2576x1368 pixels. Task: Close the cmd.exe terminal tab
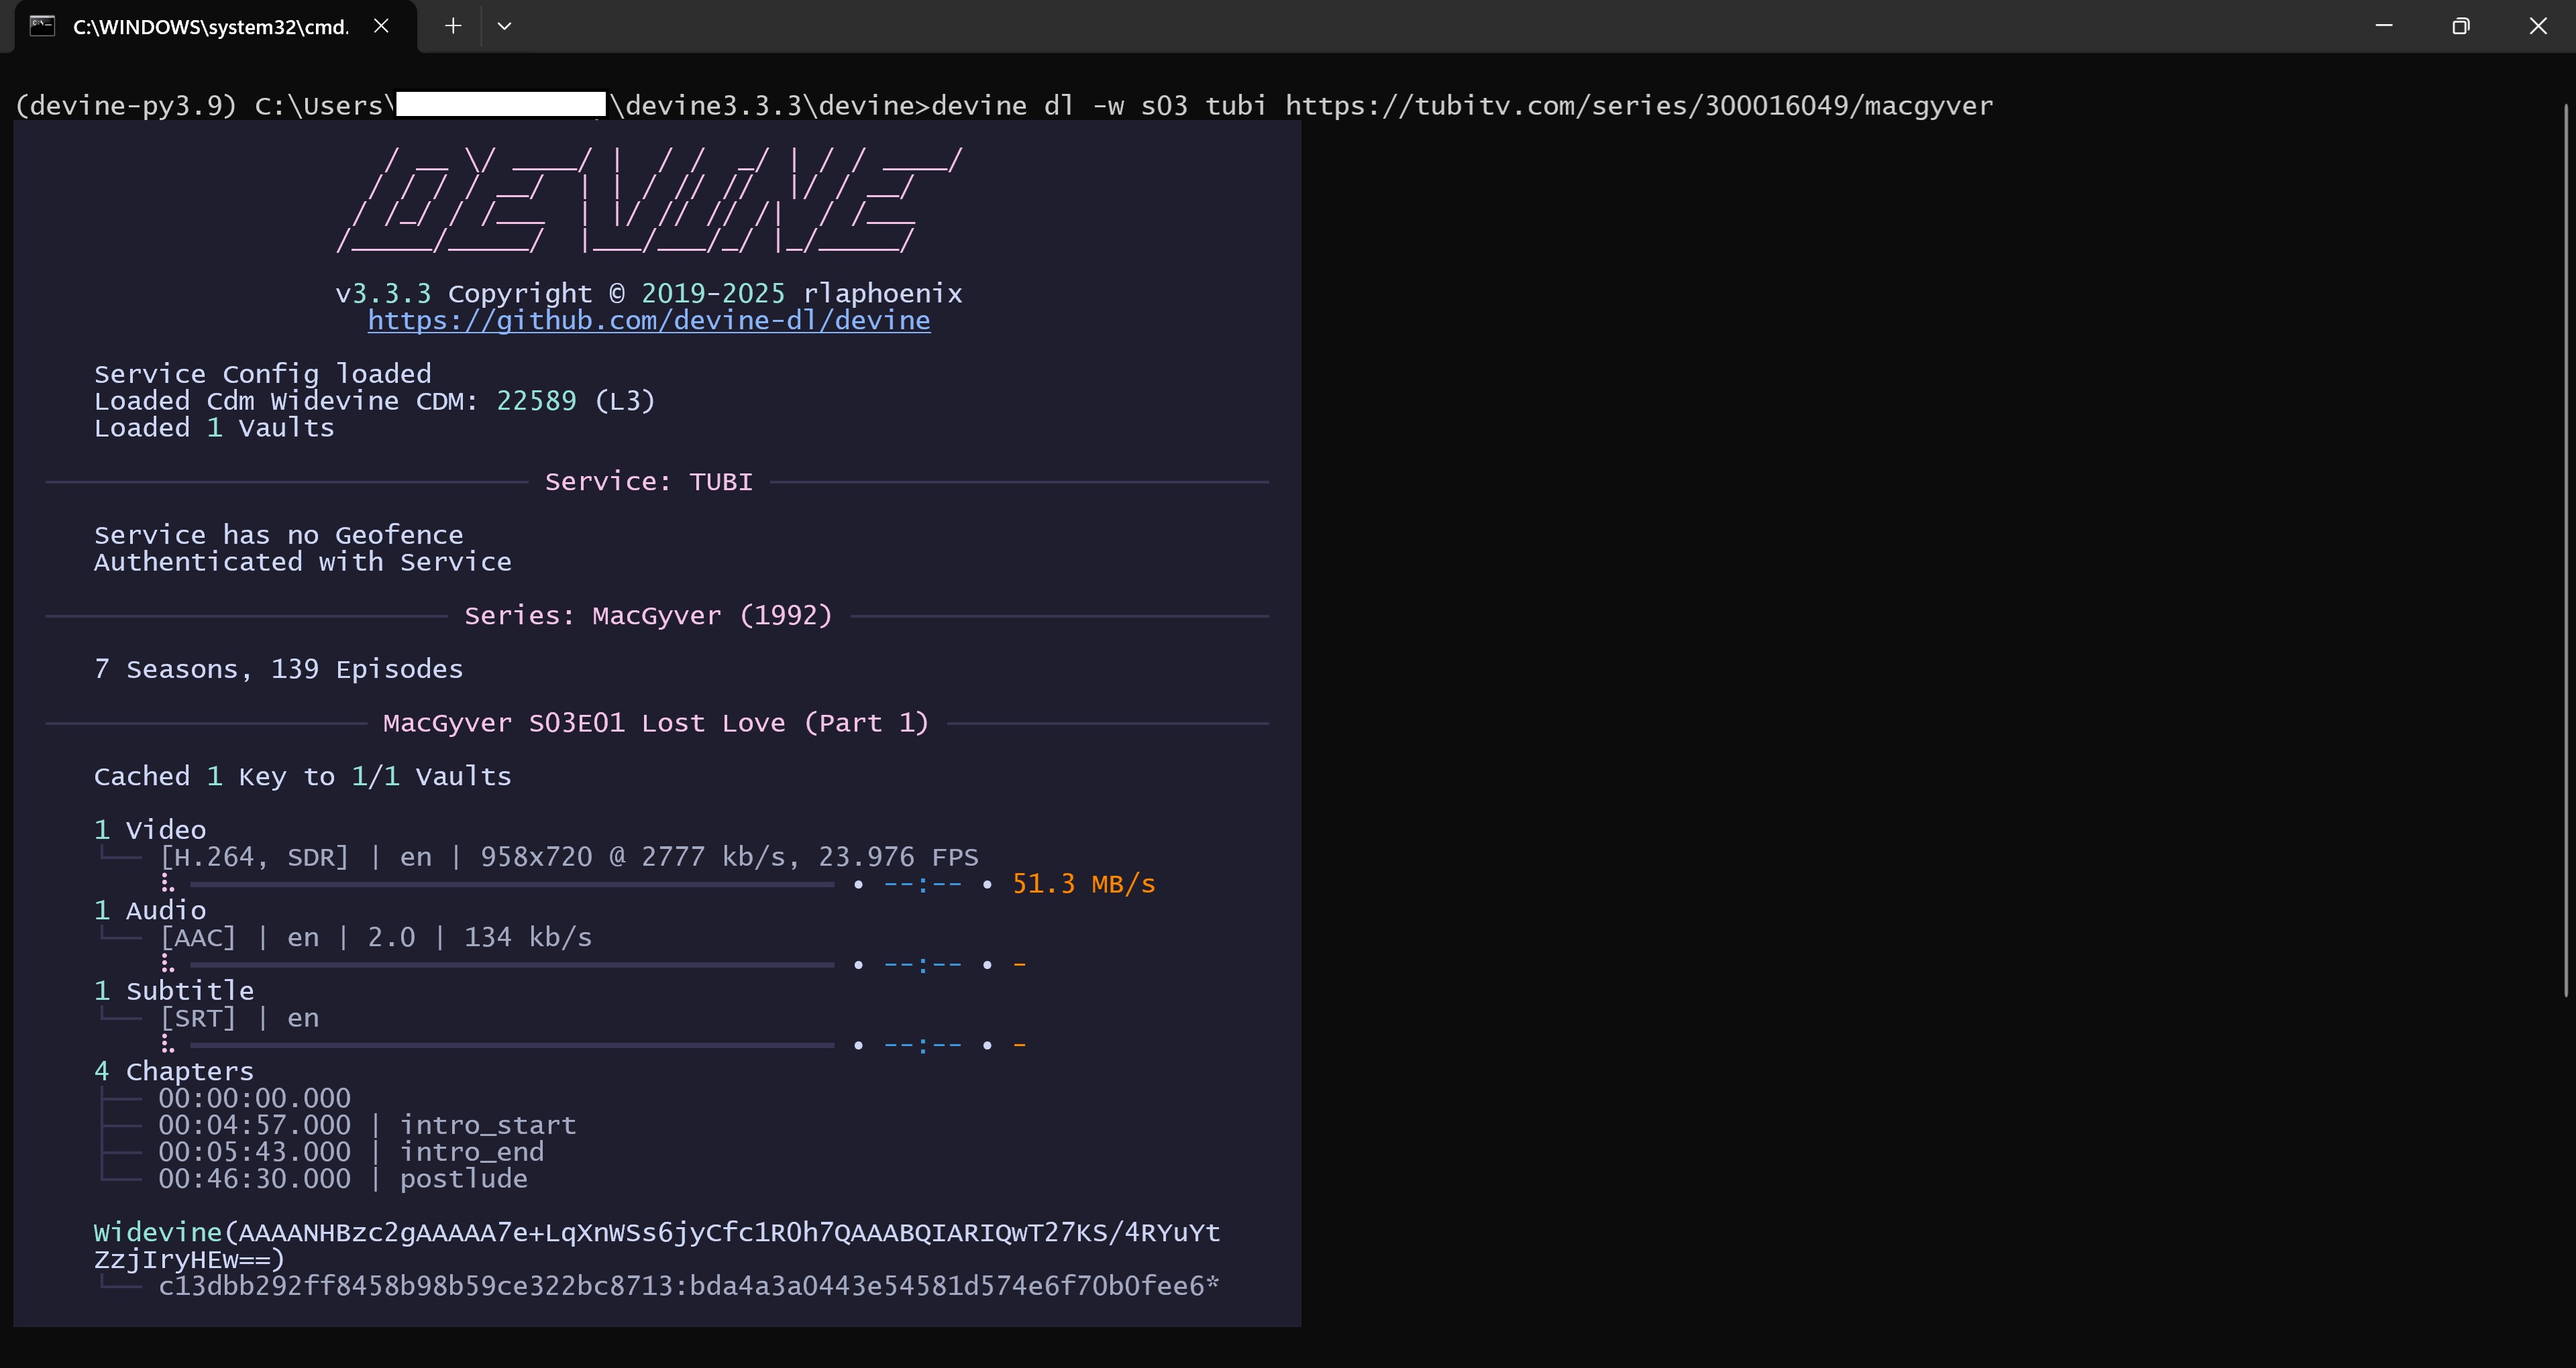(381, 26)
